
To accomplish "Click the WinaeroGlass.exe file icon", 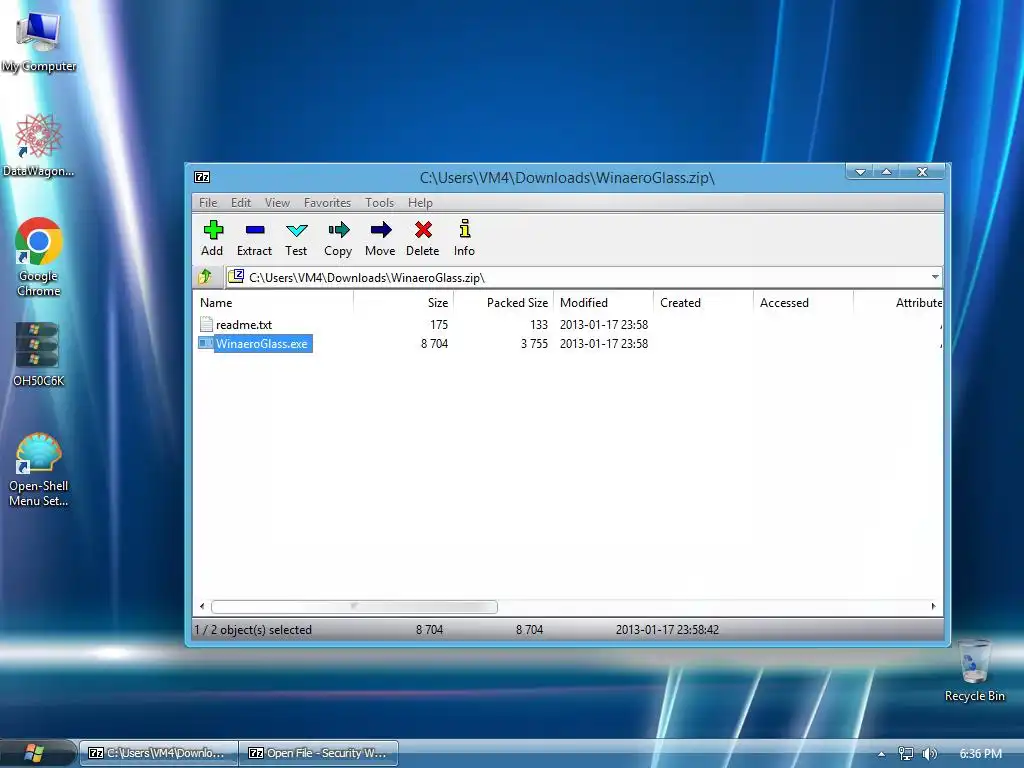I will (x=206, y=343).
